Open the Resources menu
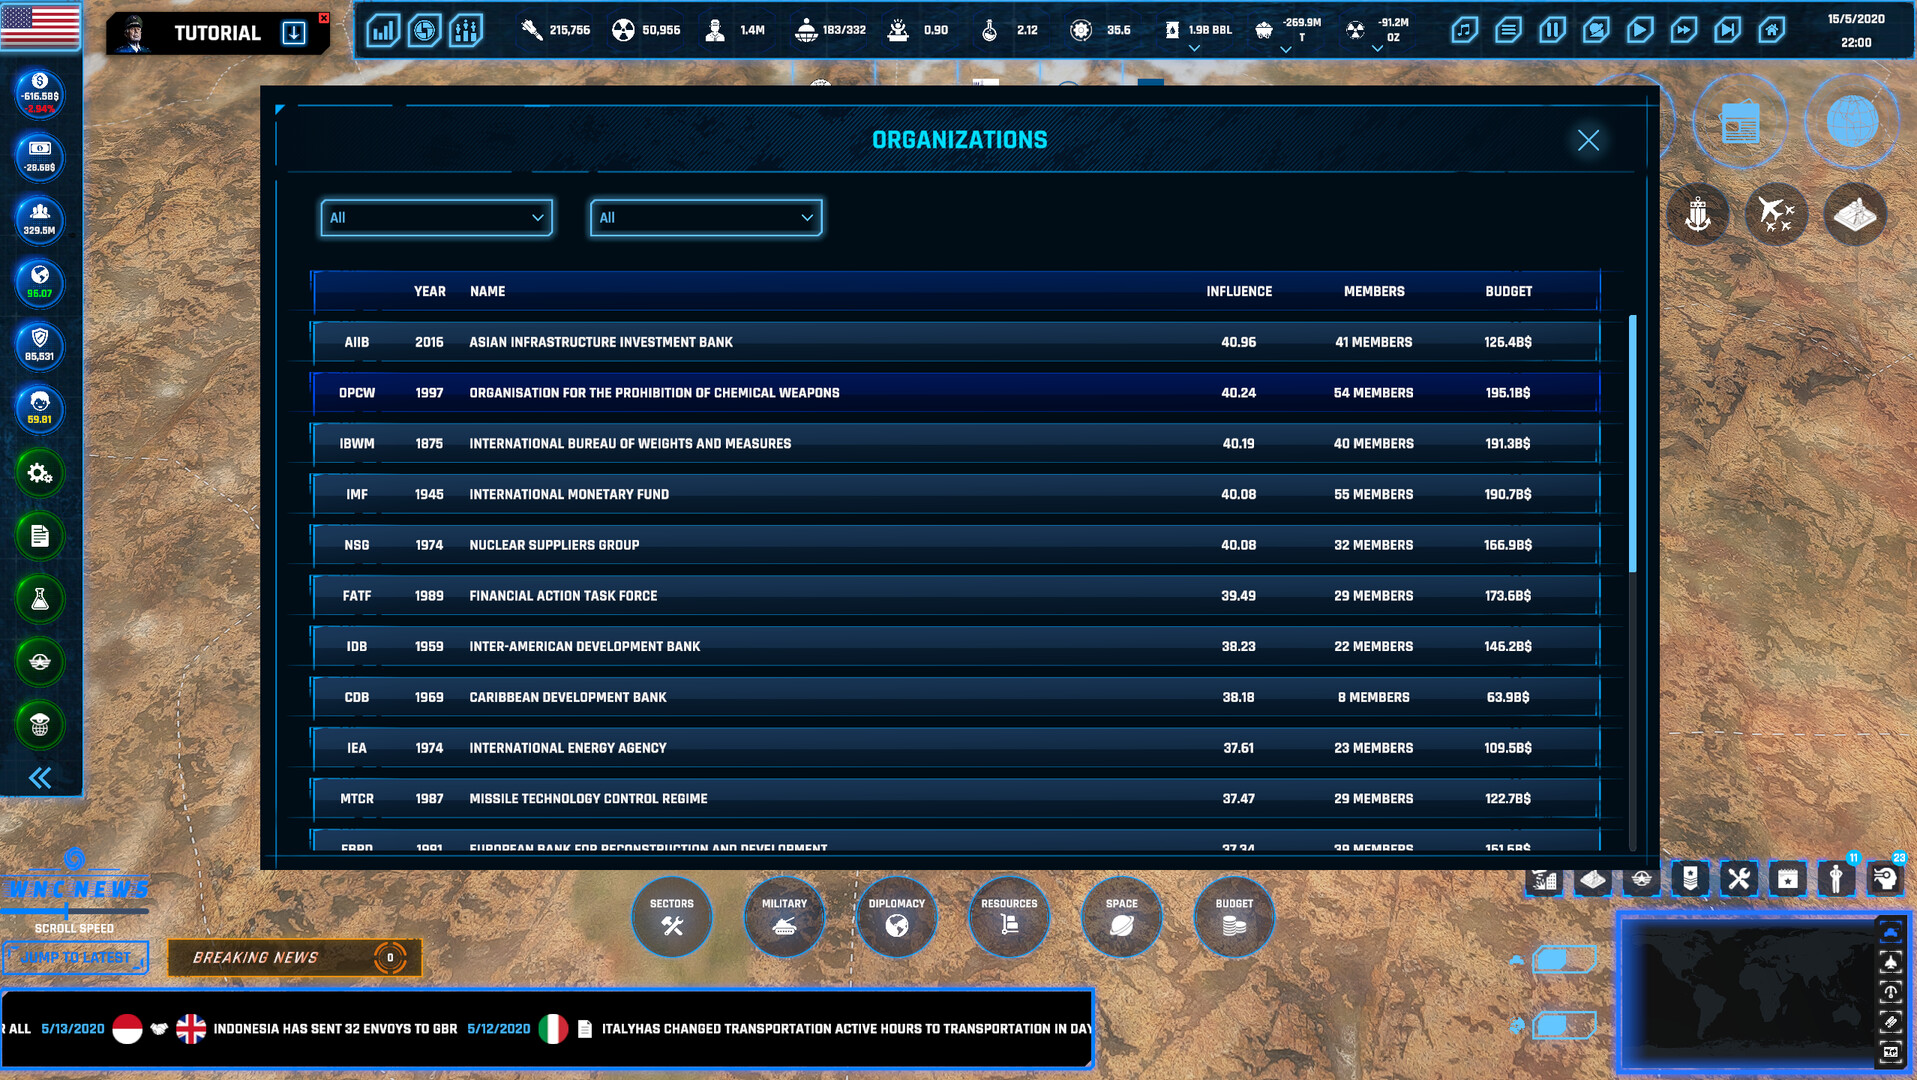The width and height of the screenshot is (1917, 1080). 1009,917
